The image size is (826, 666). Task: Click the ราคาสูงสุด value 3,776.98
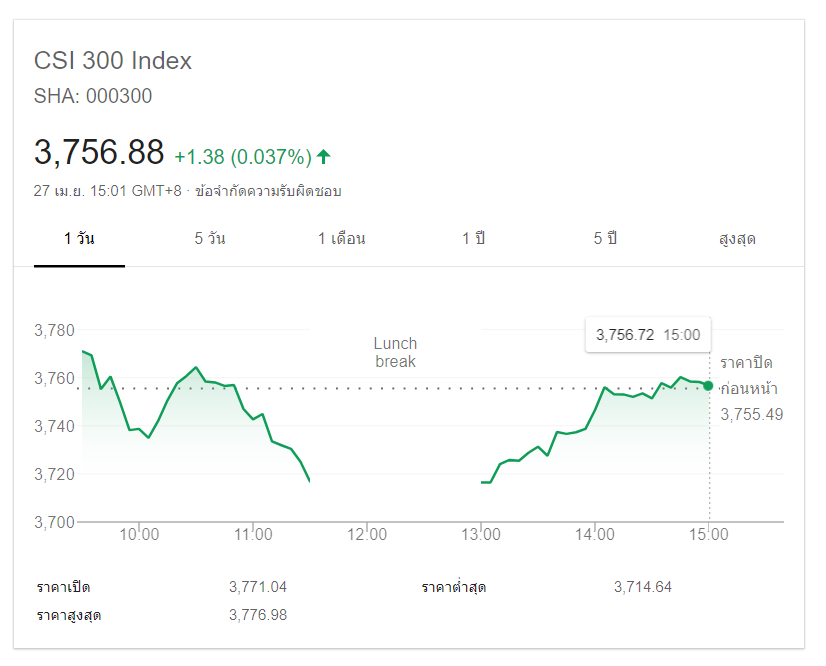258,615
